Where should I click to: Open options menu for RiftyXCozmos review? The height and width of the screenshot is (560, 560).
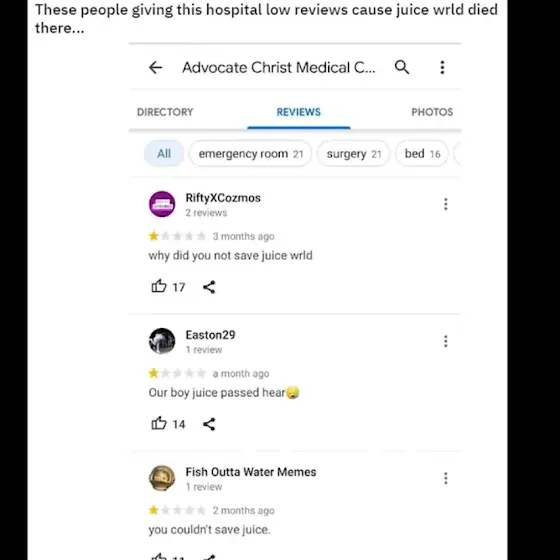click(445, 204)
